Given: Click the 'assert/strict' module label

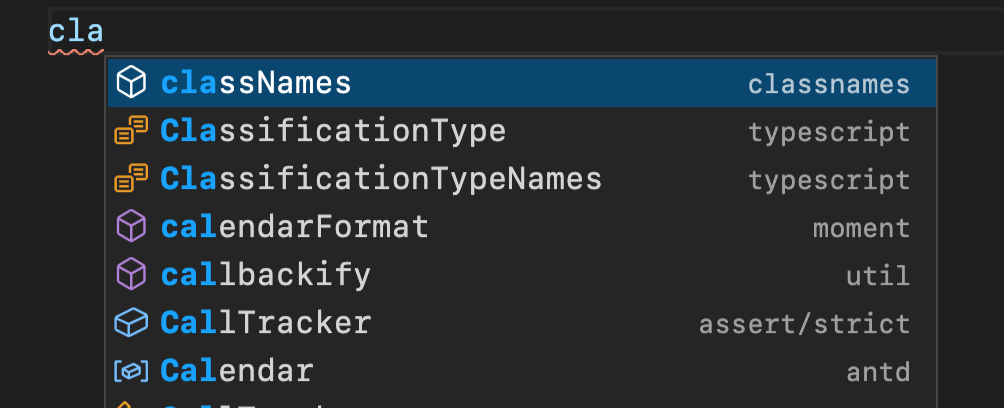Looking at the screenshot, I should (804, 324).
